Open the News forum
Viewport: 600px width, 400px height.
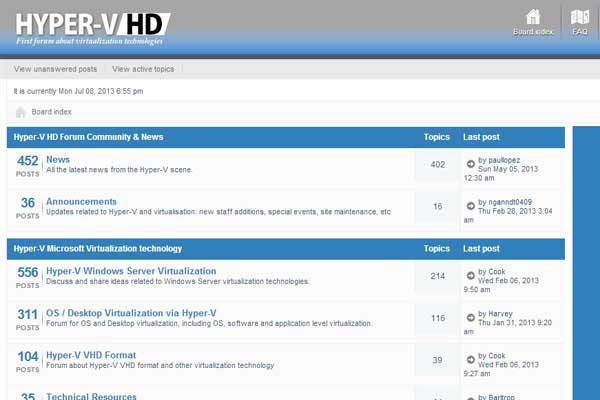point(58,160)
